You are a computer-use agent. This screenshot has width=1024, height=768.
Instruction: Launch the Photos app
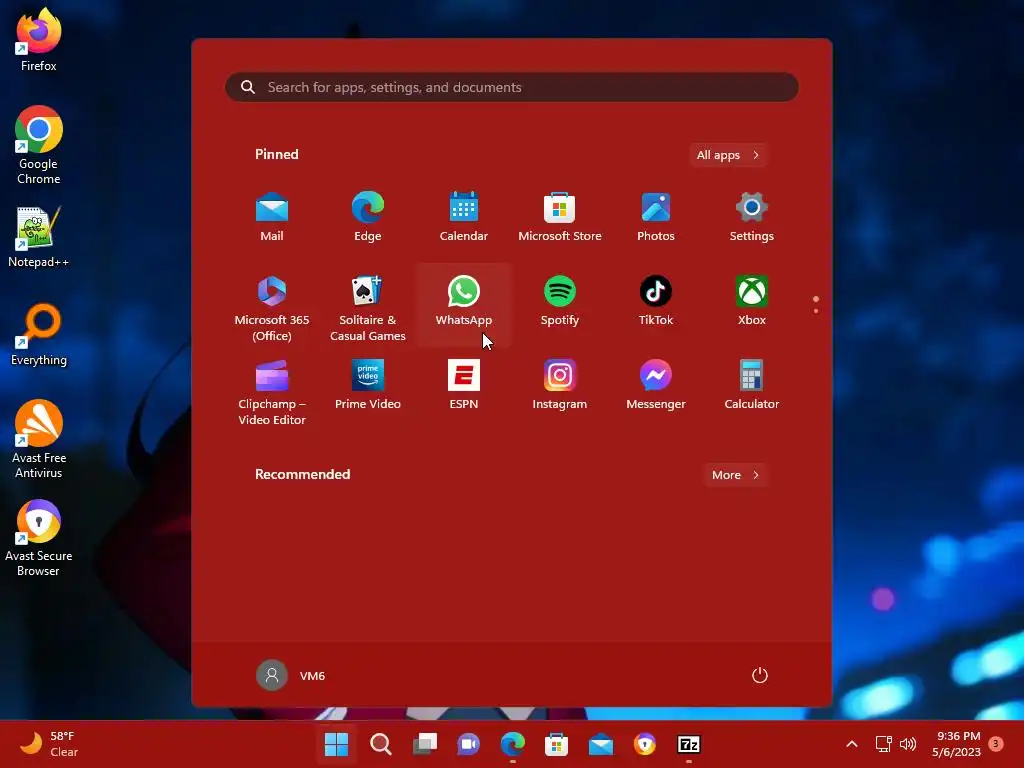click(x=656, y=217)
